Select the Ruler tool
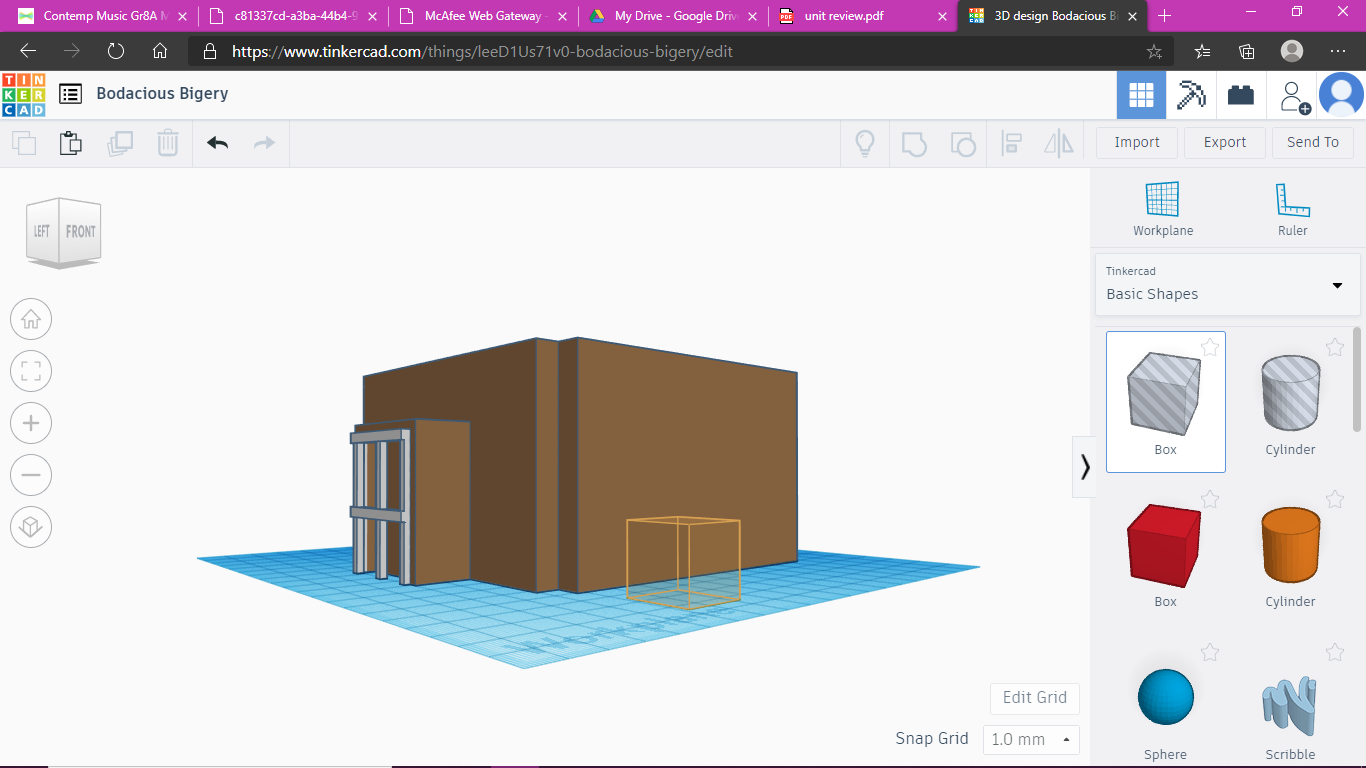1366x768 pixels. [x=1292, y=209]
